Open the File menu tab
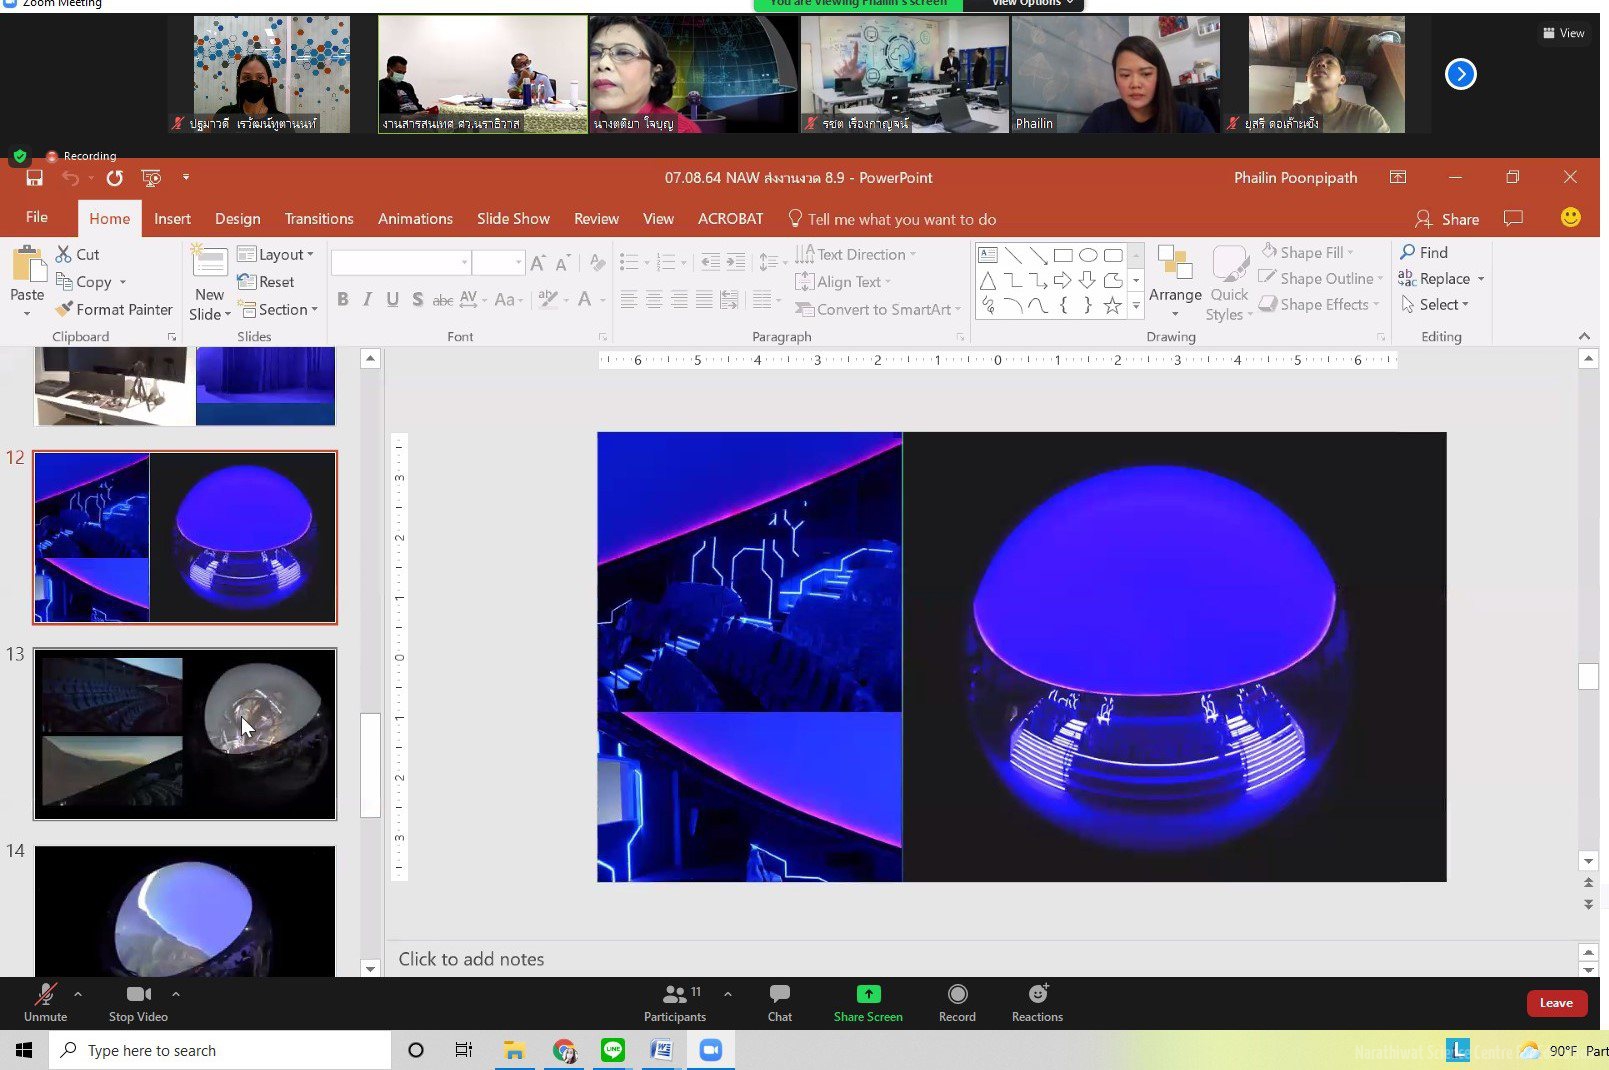Viewport: 1609px width, 1070px height. pyautogui.click(x=37, y=217)
